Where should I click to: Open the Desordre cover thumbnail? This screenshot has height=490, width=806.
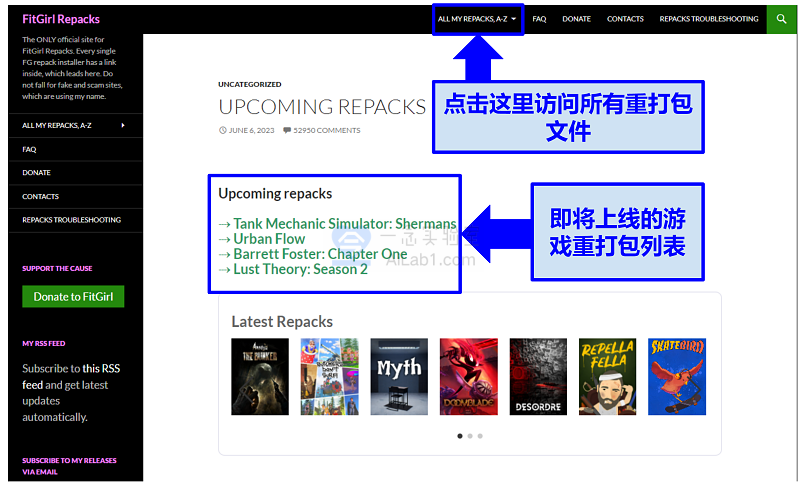coord(538,376)
